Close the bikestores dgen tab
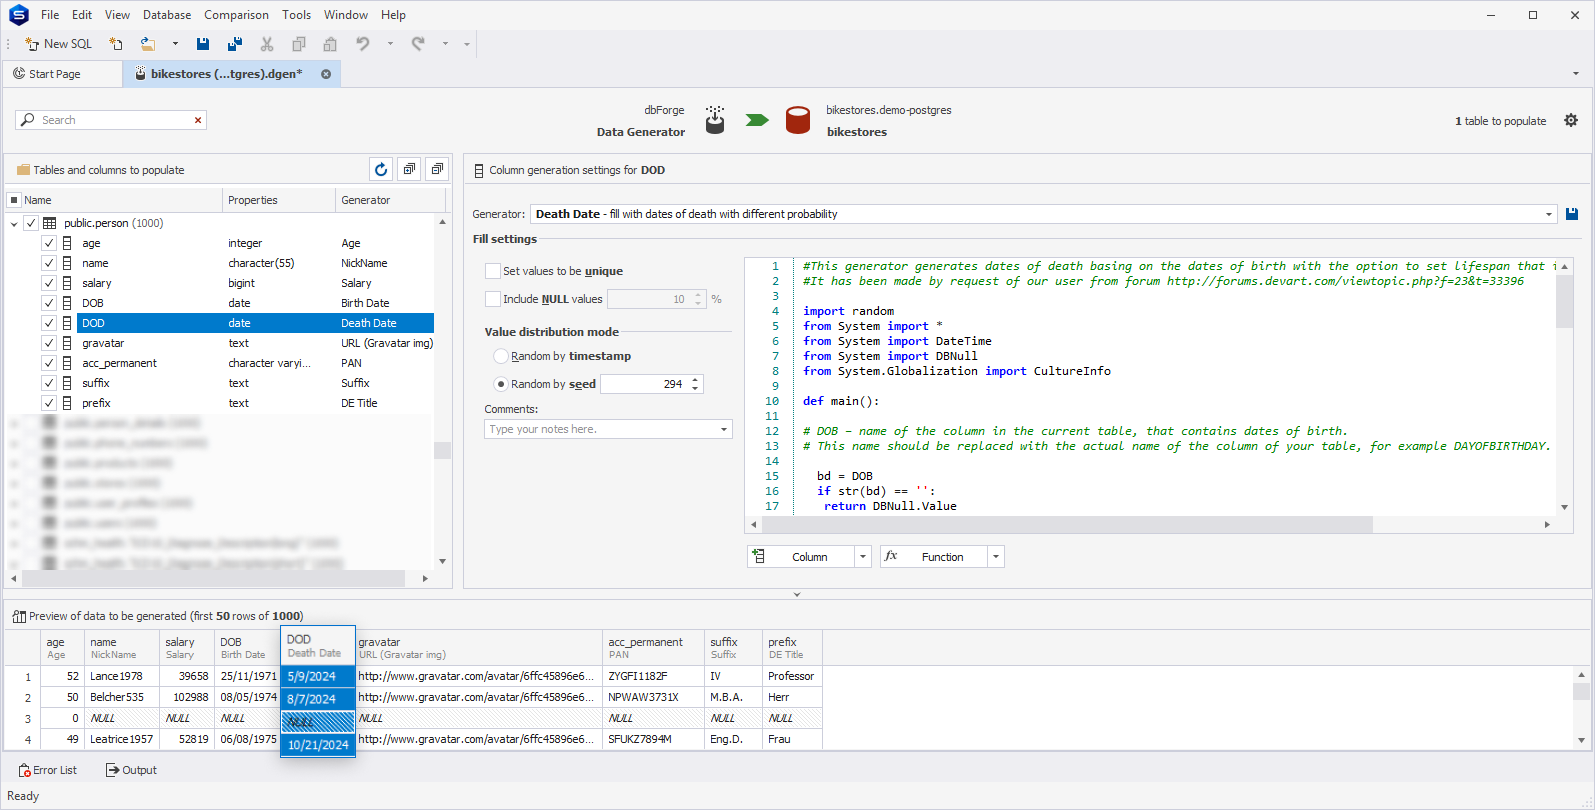The width and height of the screenshot is (1595, 810). [326, 74]
